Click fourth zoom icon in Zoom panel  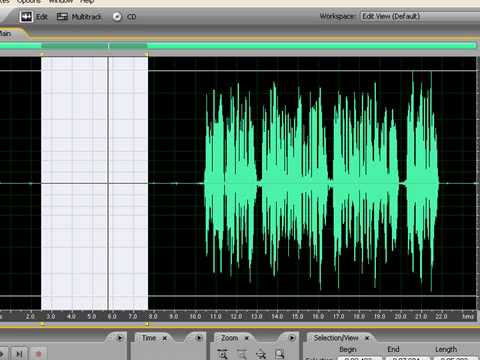280,354
